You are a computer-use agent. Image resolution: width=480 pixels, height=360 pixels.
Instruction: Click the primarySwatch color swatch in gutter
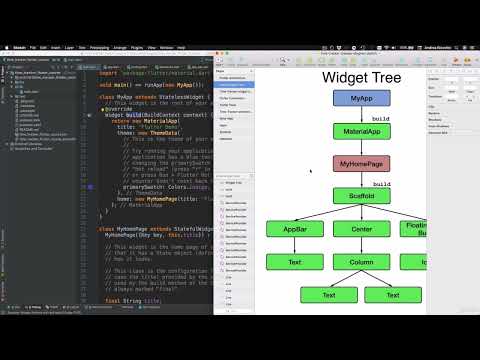click(x=90, y=187)
